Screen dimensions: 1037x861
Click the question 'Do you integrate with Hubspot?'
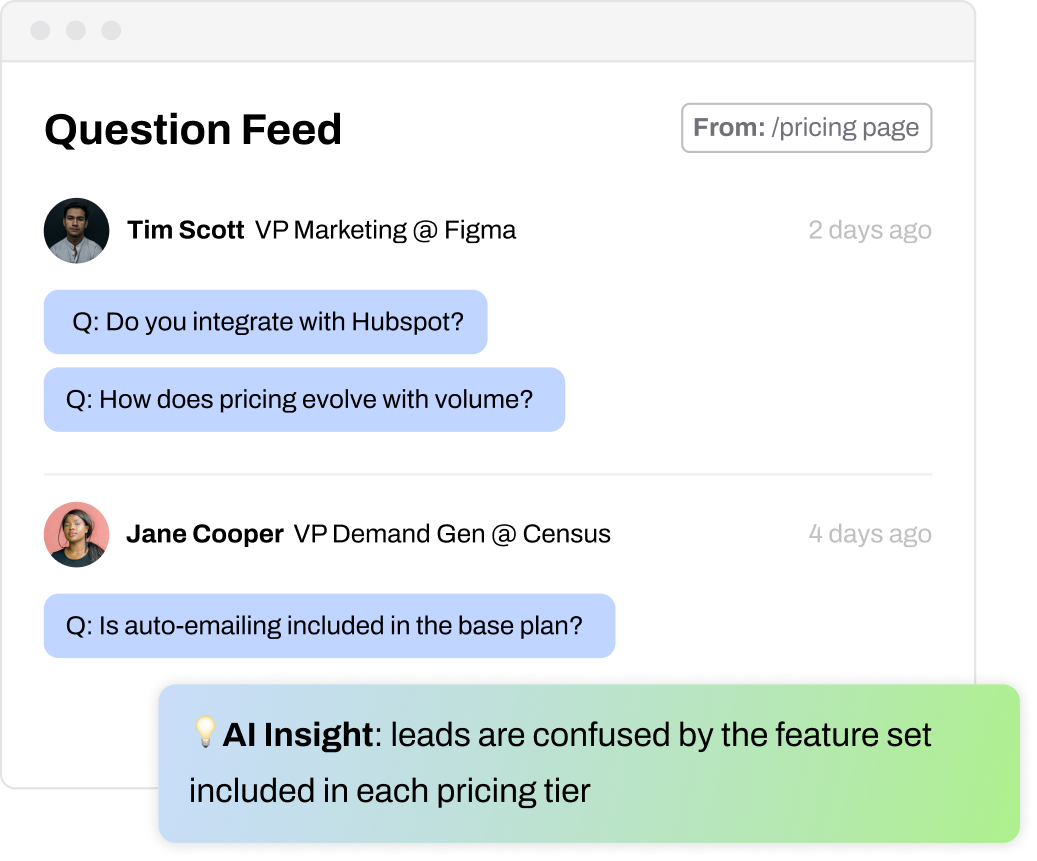[265, 322]
